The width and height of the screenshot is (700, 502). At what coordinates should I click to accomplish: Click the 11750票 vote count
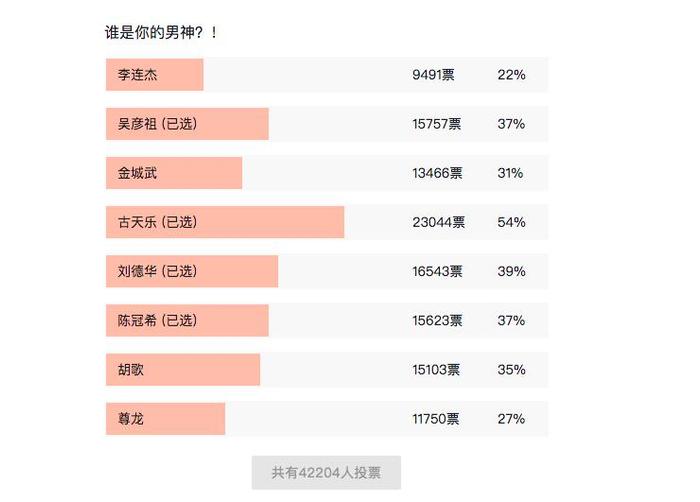click(x=435, y=418)
